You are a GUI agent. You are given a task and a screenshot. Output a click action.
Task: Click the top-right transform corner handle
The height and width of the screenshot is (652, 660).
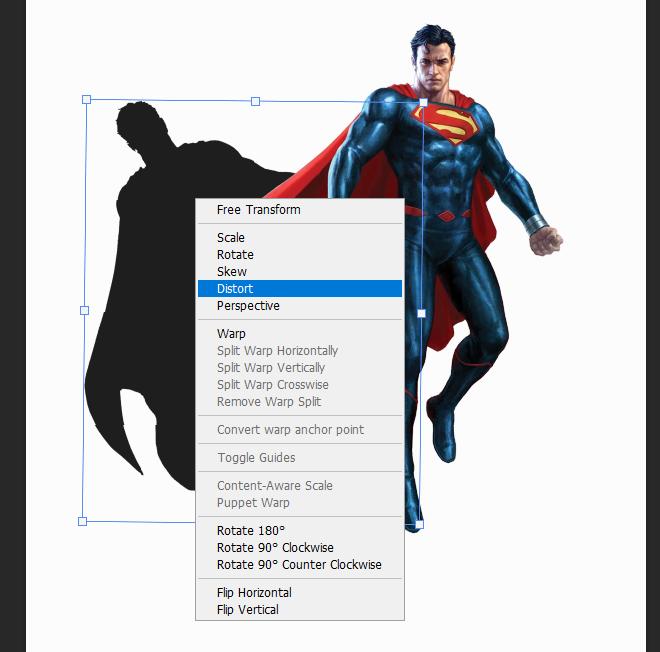[423, 102]
